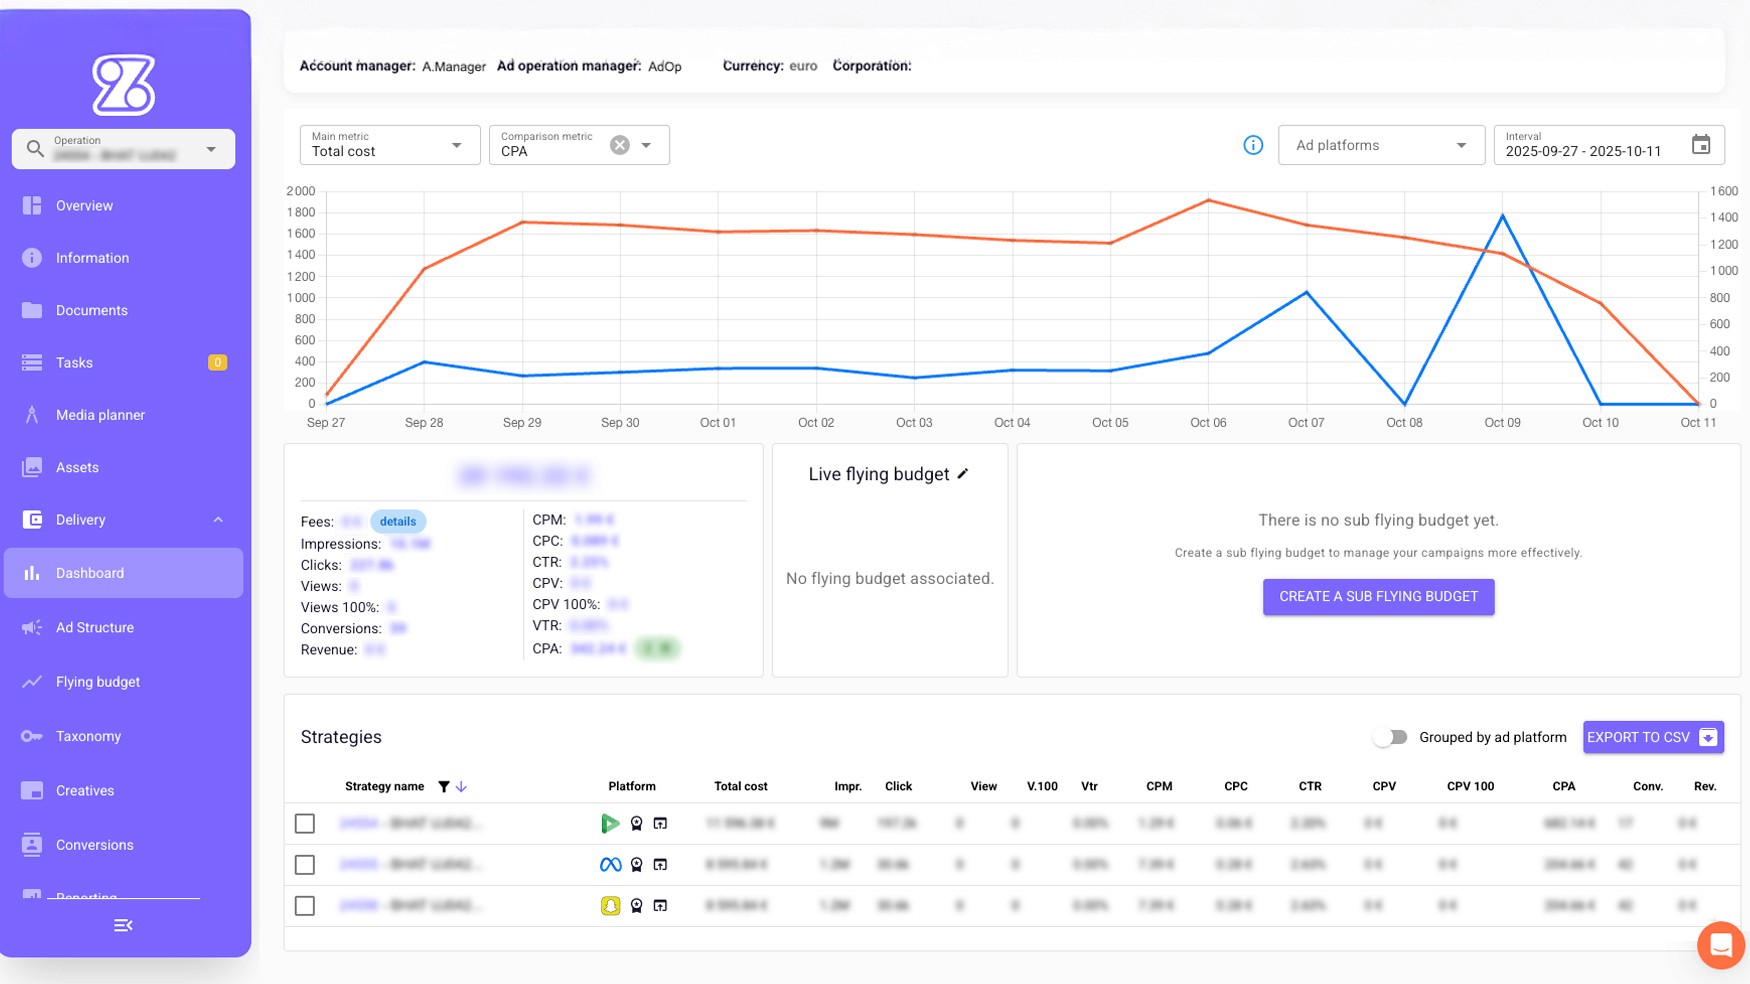Screen dimensions: 1750x984
Task: Edit Live flying budget pencil icon
Action: pyautogui.click(x=963, y=474)
